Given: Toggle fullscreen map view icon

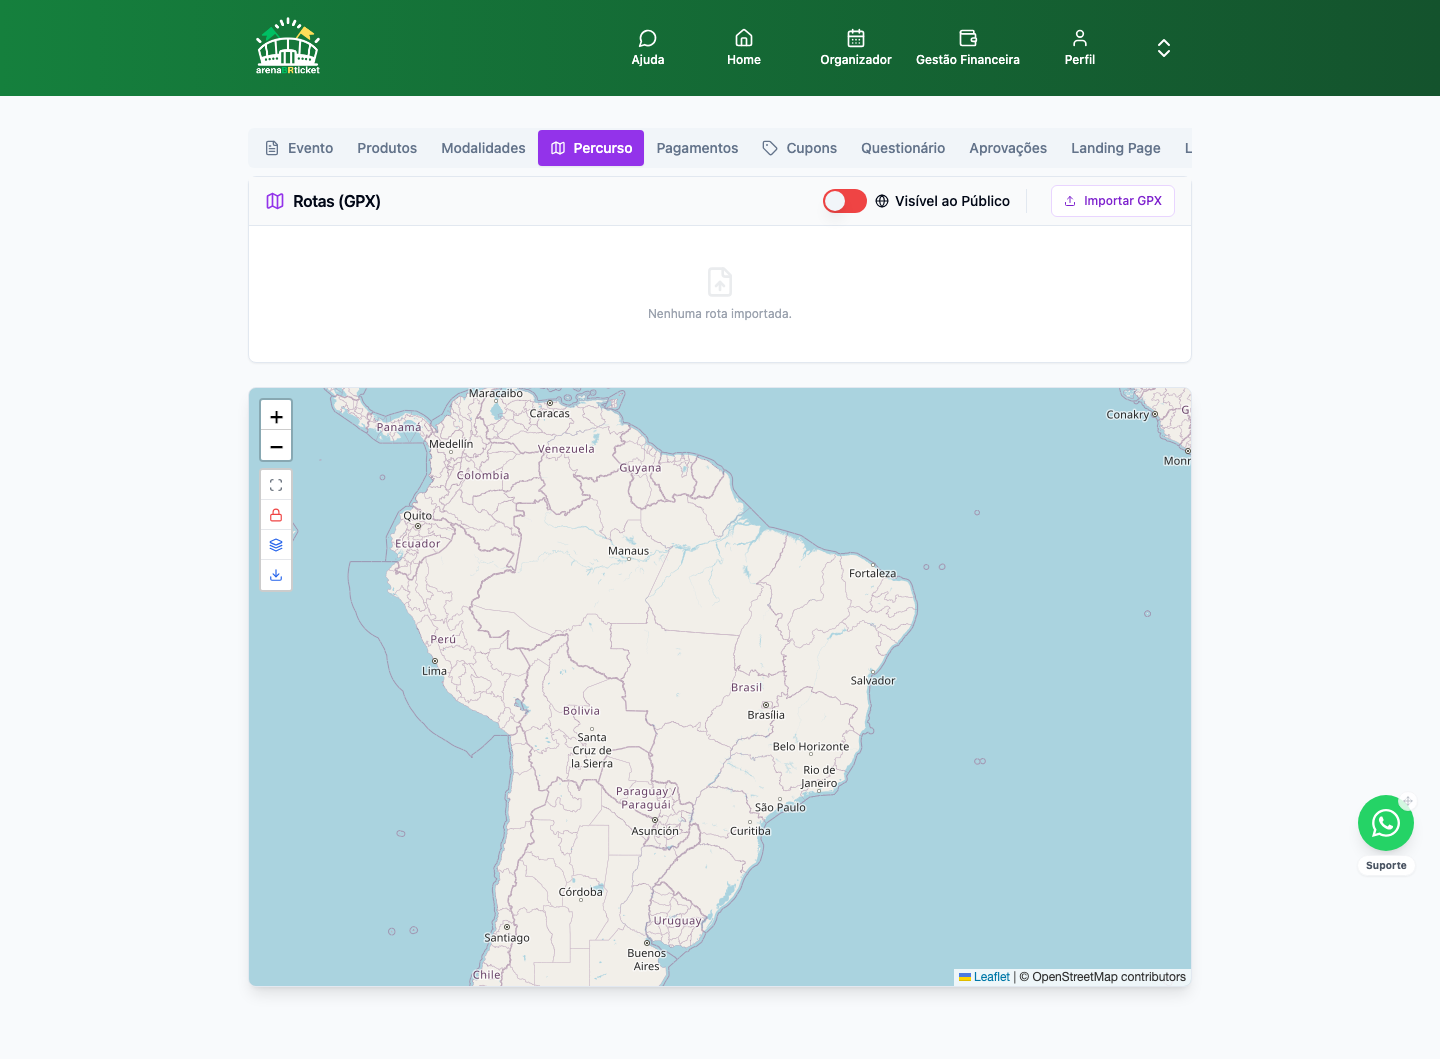Looking at the screenshot, I should tap(276, 485).
